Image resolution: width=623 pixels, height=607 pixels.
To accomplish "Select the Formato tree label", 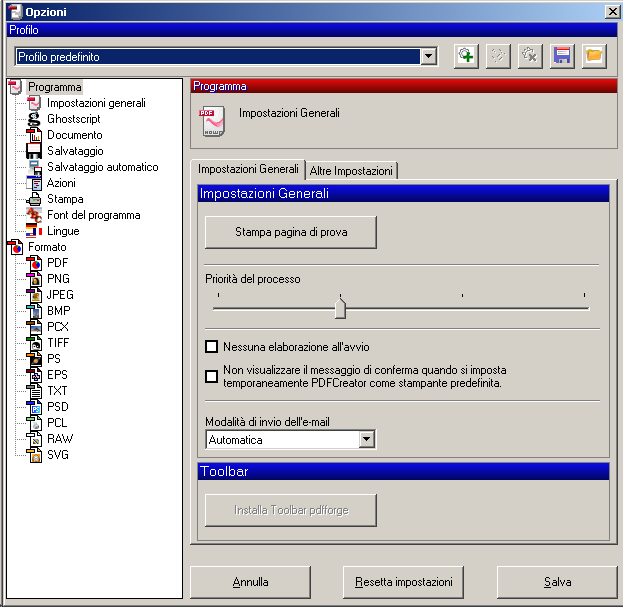I will click(47, 247).
